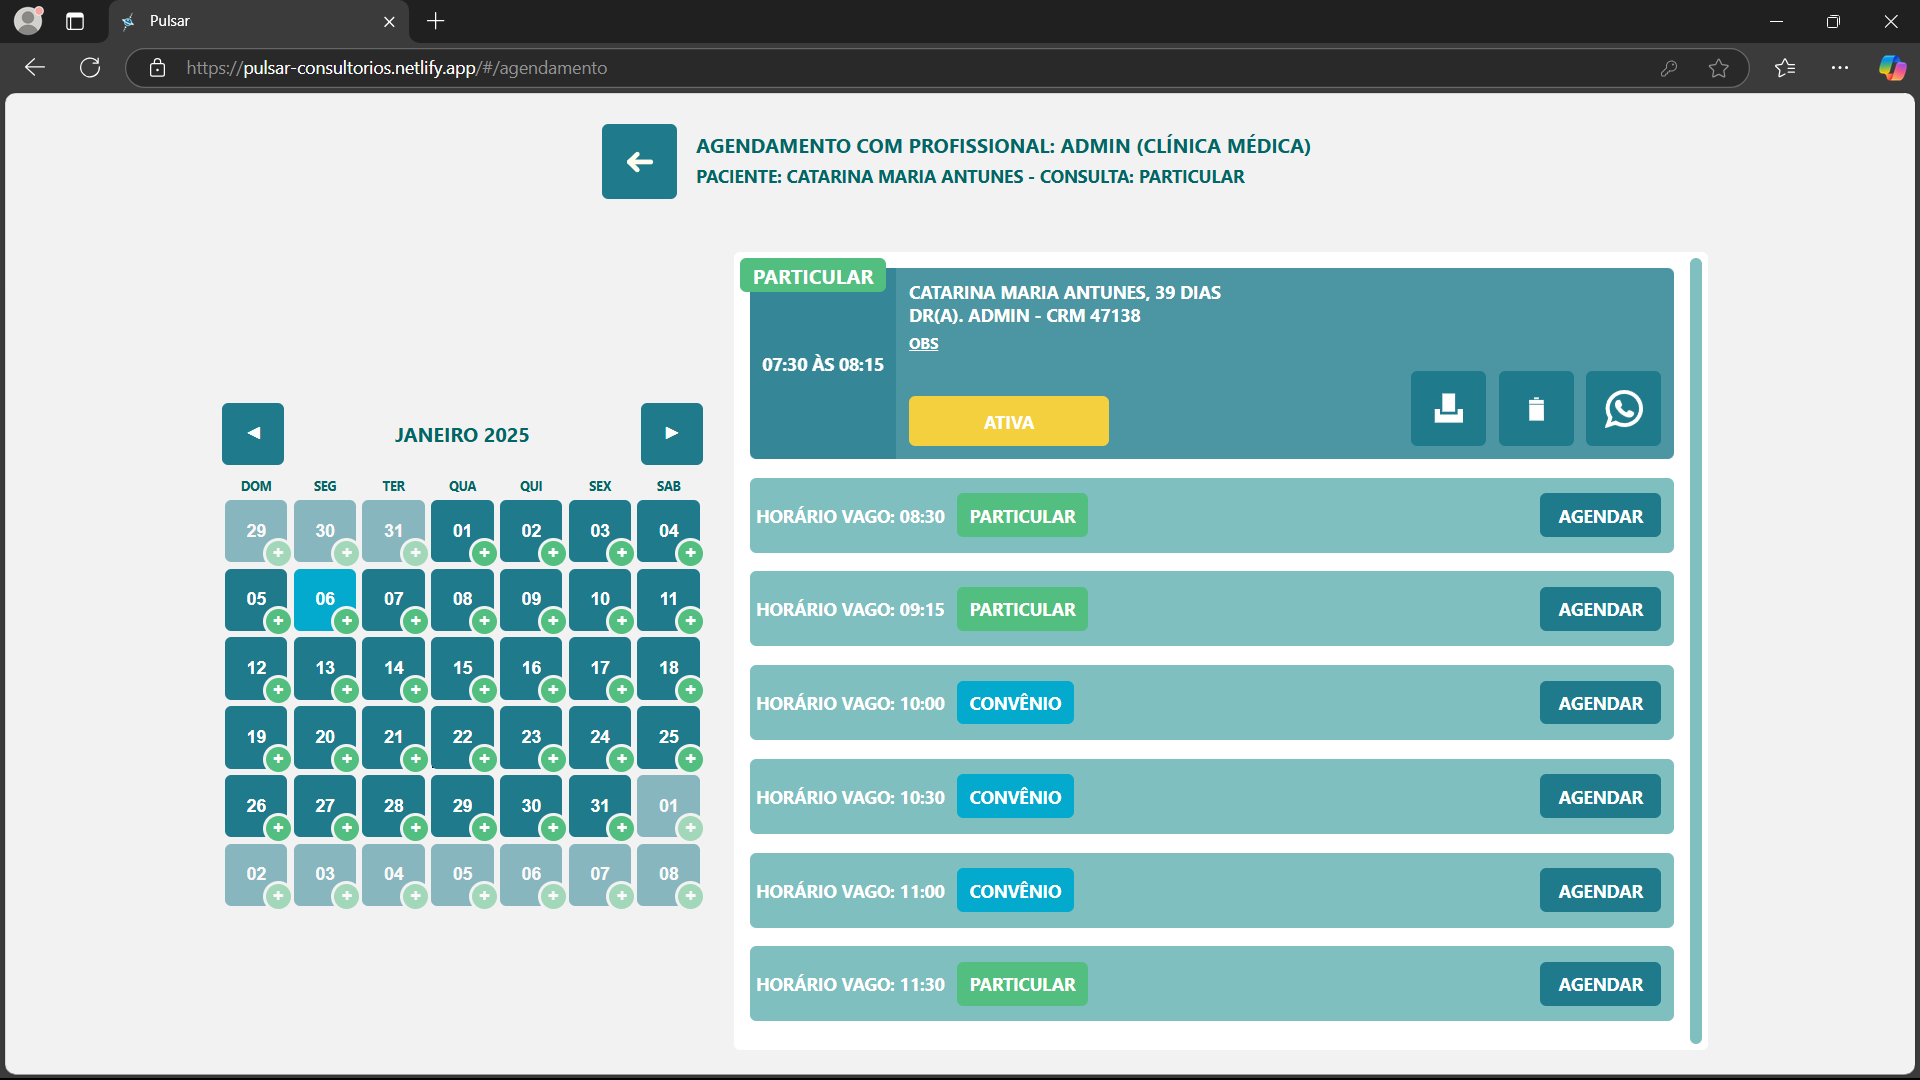Image resolution: width=1920 pixels, height=1080 pixels.
Task: Select the Pulsar browser tab
Action: 258,21
